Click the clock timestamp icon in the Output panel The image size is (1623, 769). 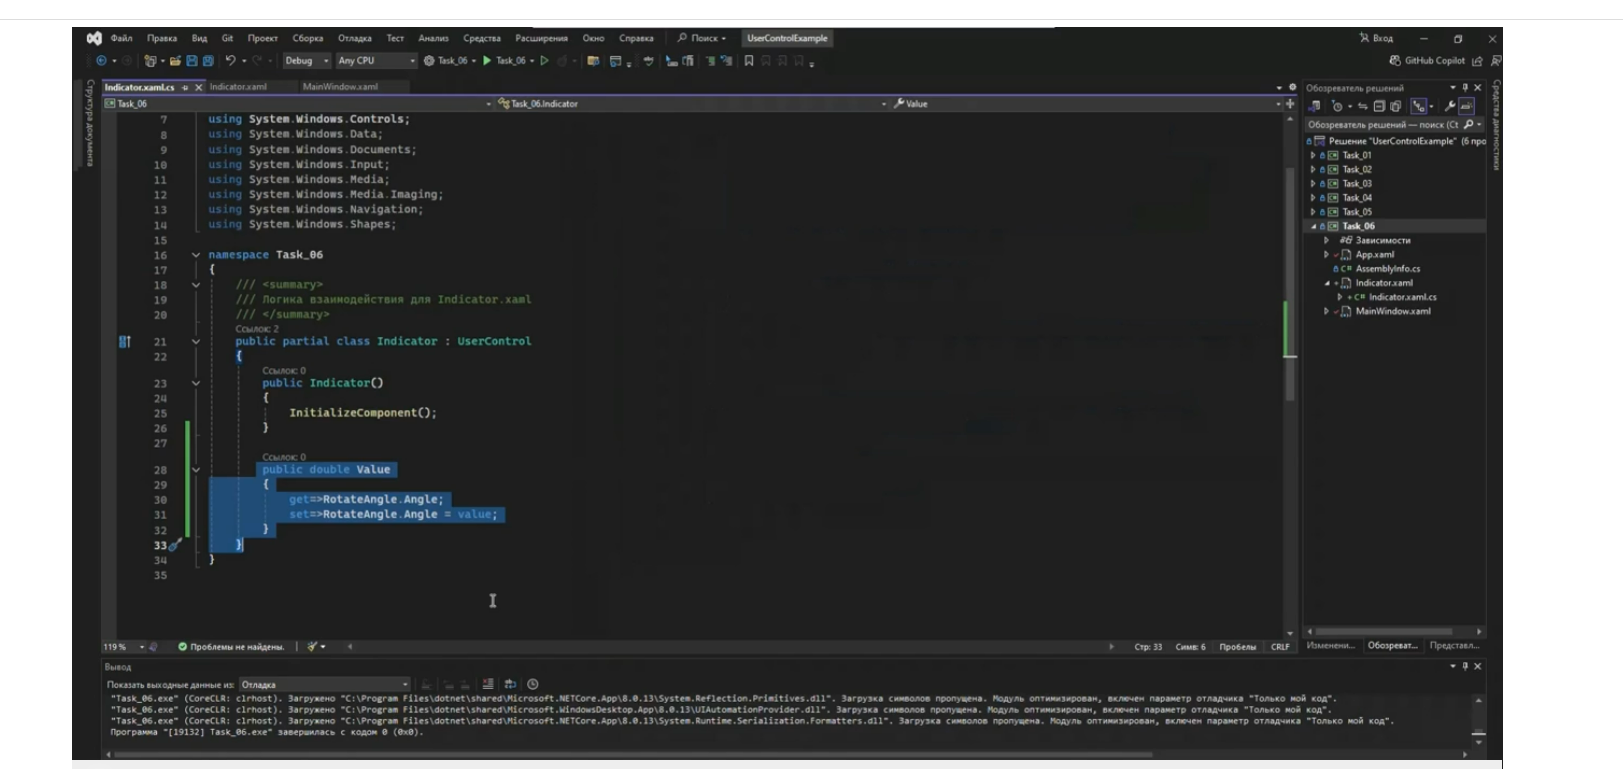[x=533, y=684]
